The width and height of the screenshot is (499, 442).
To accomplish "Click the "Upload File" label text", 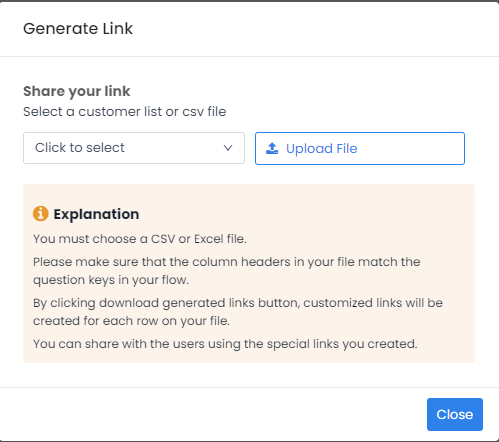I will click(x=322, y=149).
